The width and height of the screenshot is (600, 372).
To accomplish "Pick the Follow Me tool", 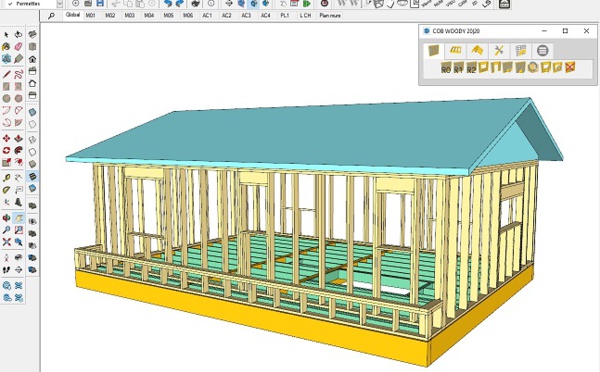I will [x=18, y=150].
